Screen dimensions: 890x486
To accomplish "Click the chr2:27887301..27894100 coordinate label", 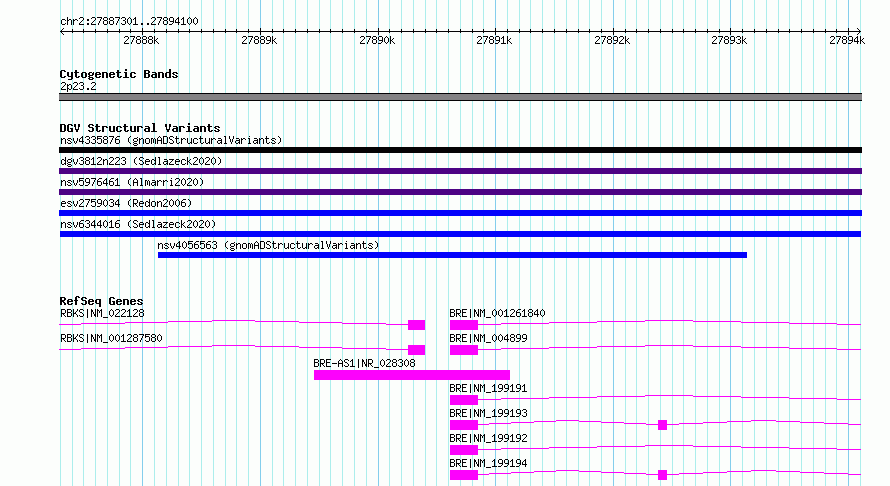I will tap(129, 22).
